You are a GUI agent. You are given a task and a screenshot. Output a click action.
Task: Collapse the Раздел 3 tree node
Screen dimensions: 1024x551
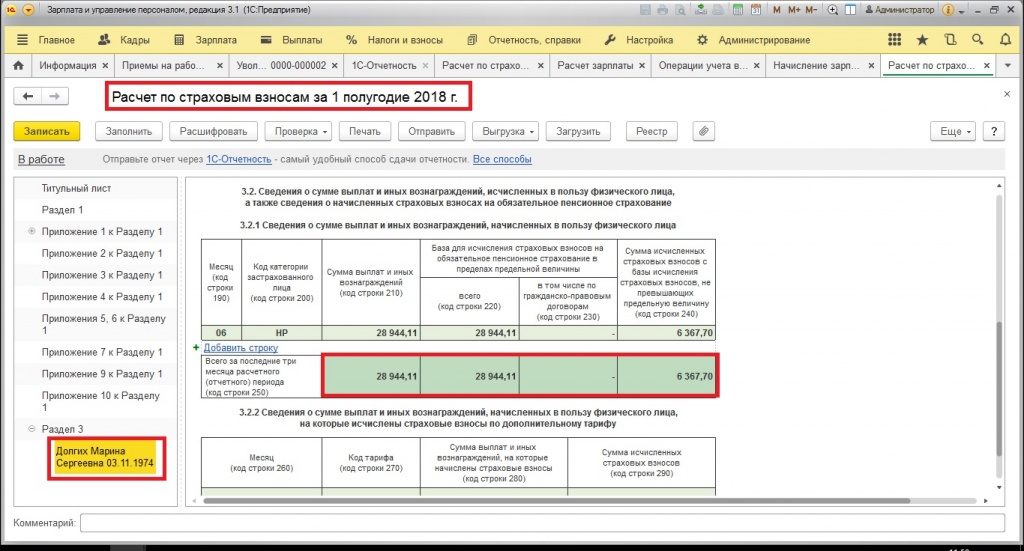(31, 429)
